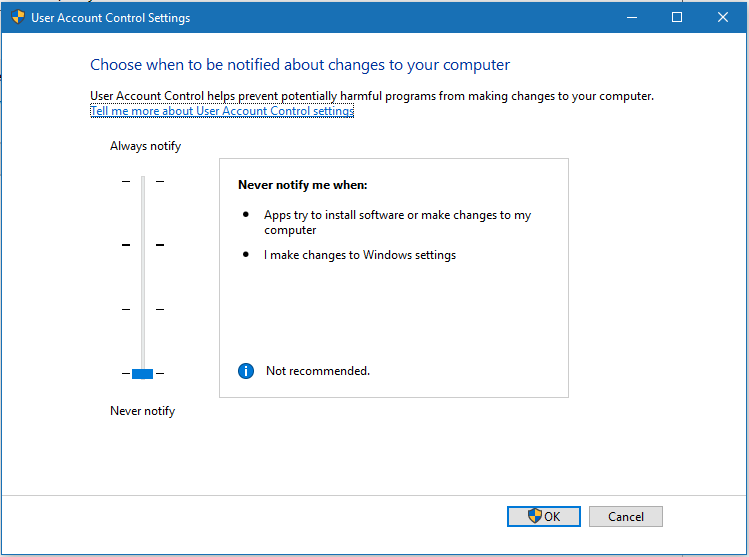Image resolution: width=749 pixels, height=557 pixels.
Task: Open Tell me more about User Account Control link
Action: pyautogui.click(x=222, y=111)
